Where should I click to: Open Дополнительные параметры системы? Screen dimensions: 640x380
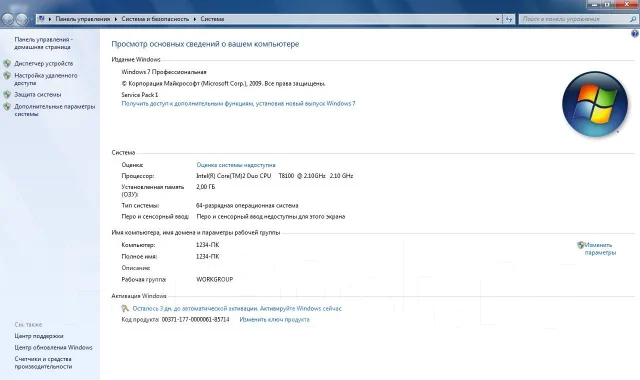click(55, 110)
